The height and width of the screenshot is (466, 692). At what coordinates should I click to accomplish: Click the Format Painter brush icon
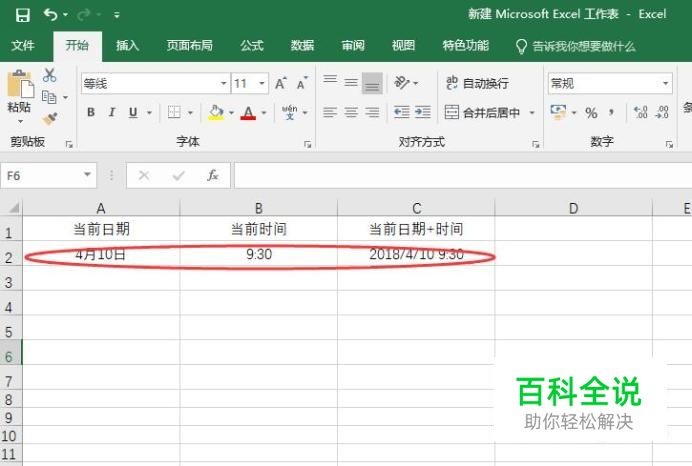(x=50, y=119)
